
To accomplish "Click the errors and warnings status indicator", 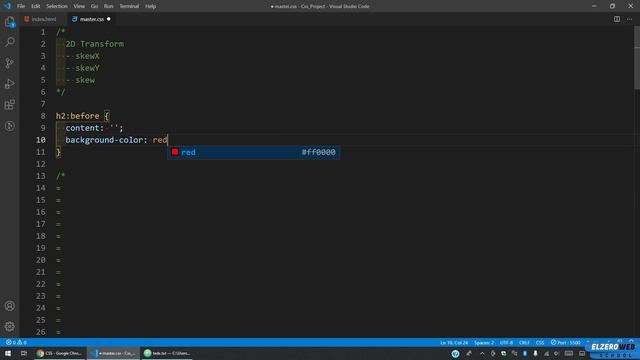I will [16, 342].
